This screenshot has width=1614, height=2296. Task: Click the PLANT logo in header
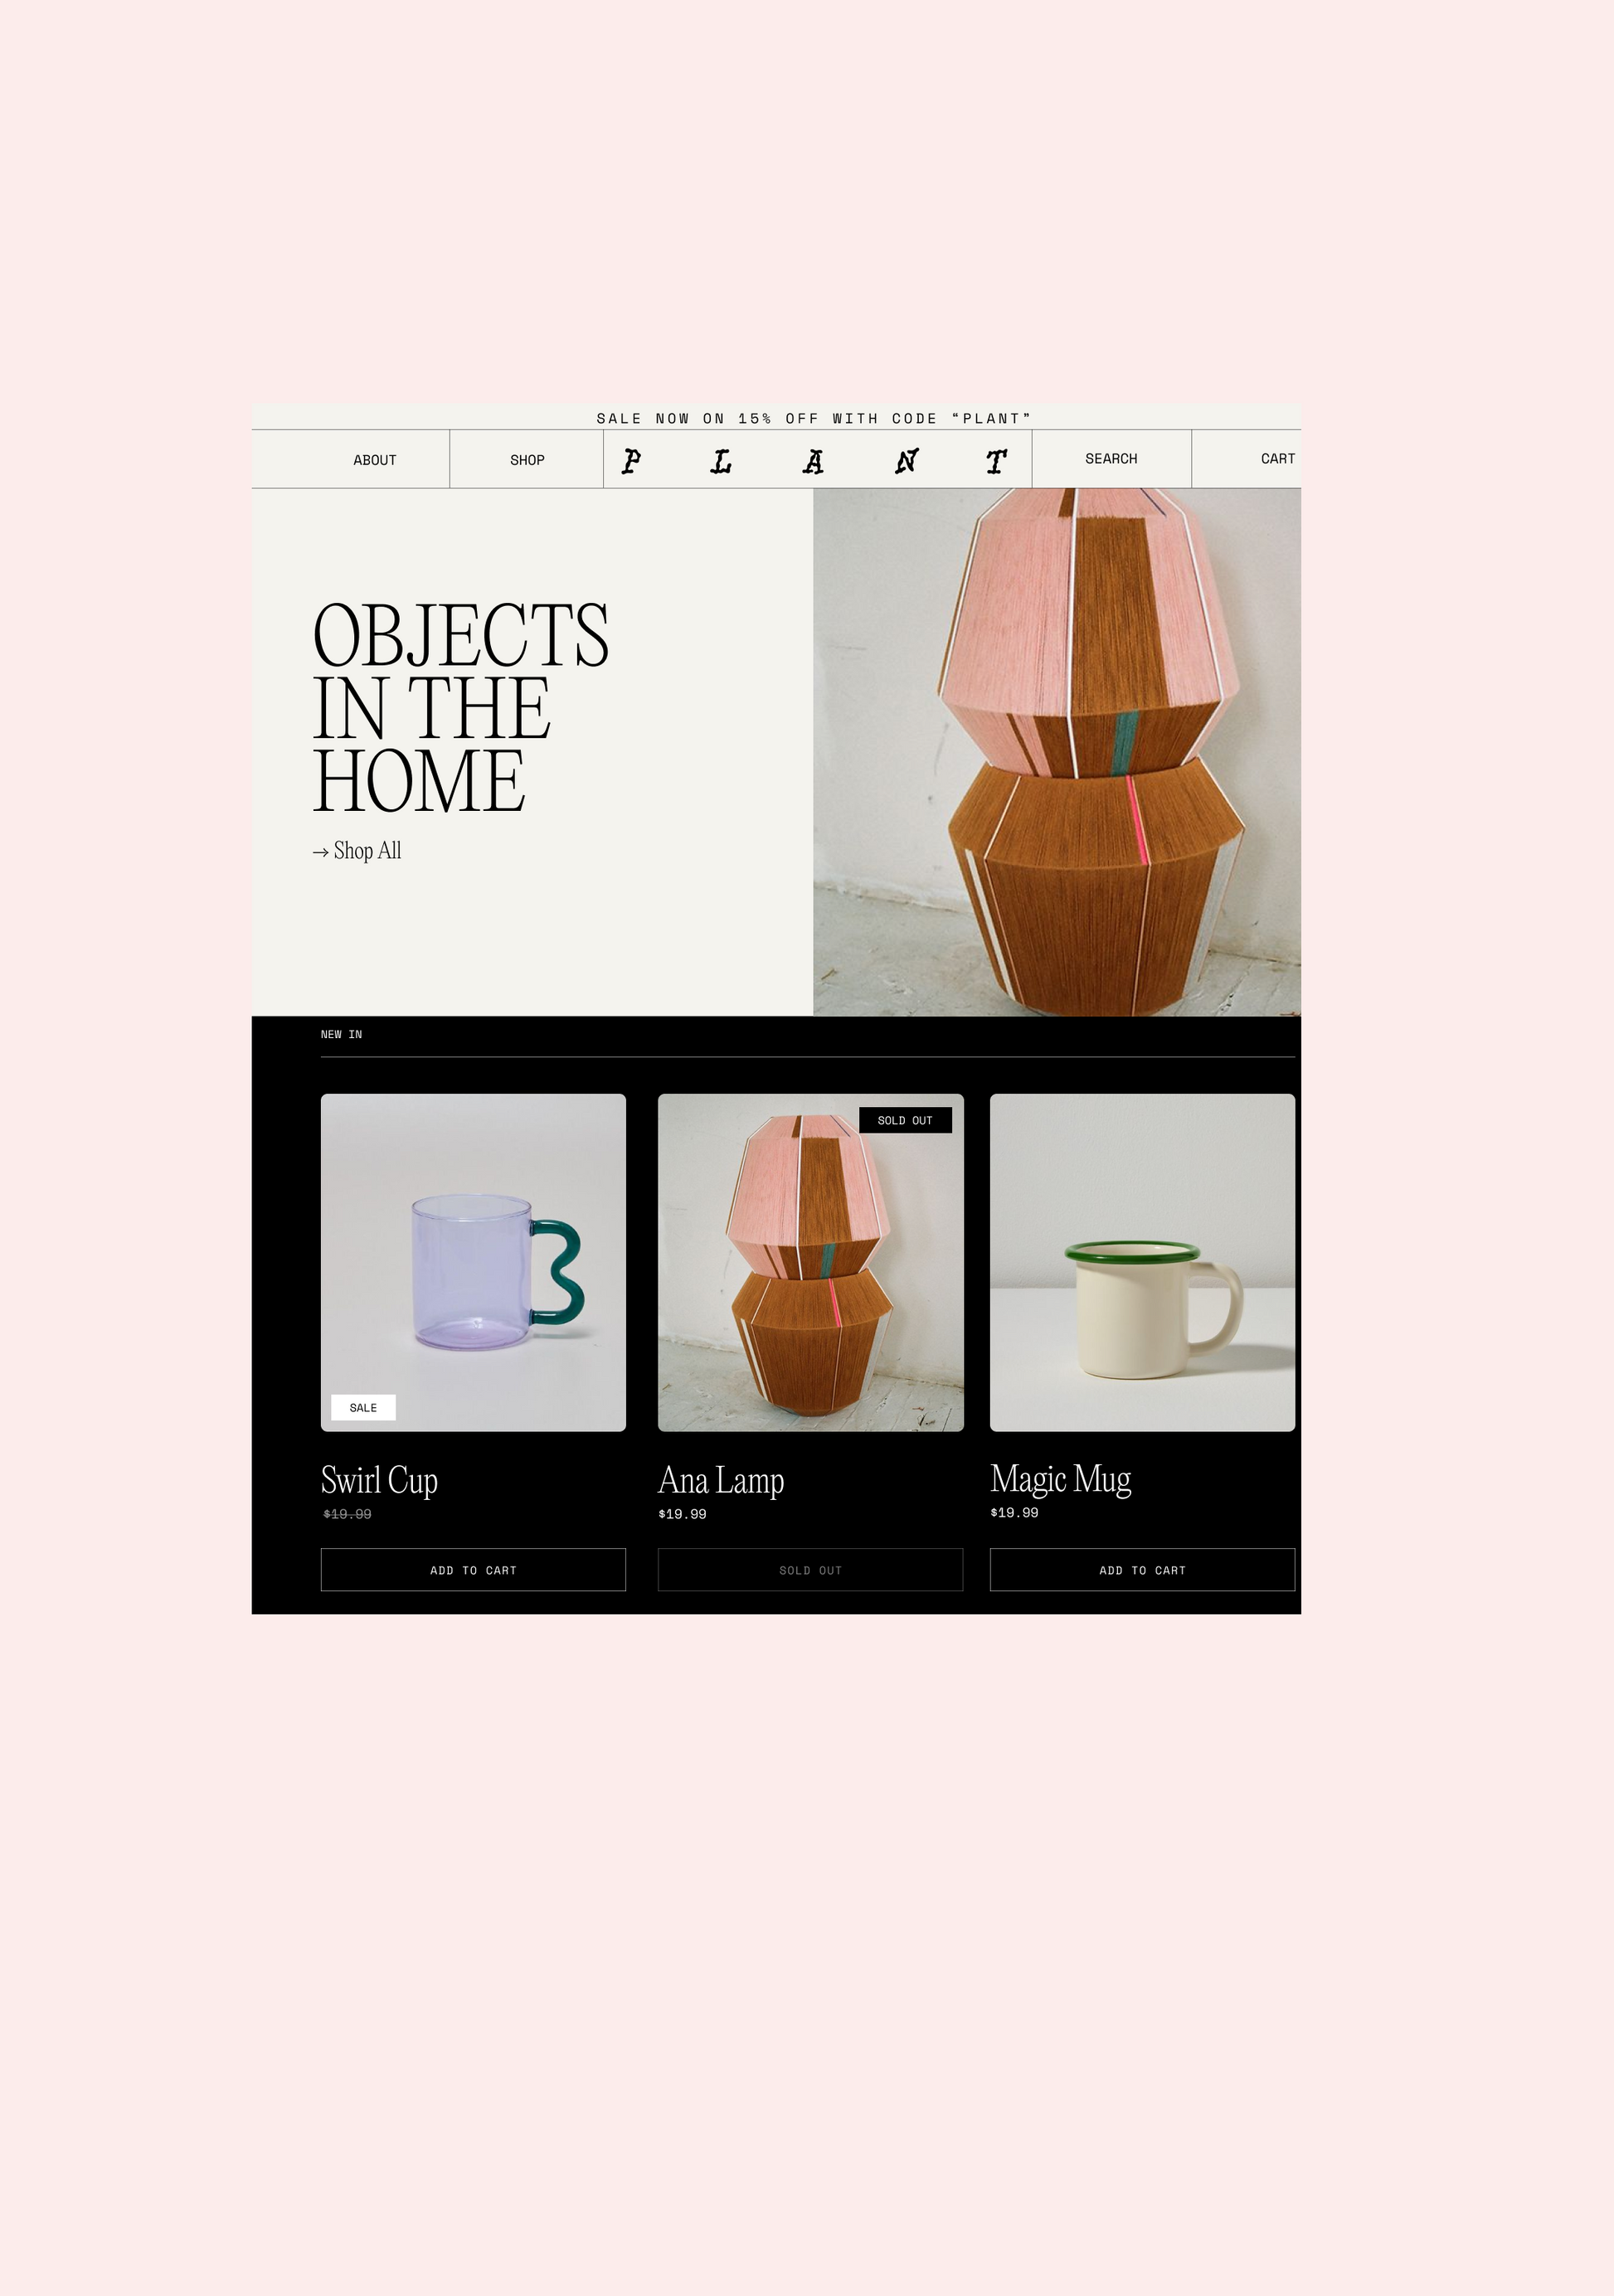pyautogui.click(x=815, y=461)
